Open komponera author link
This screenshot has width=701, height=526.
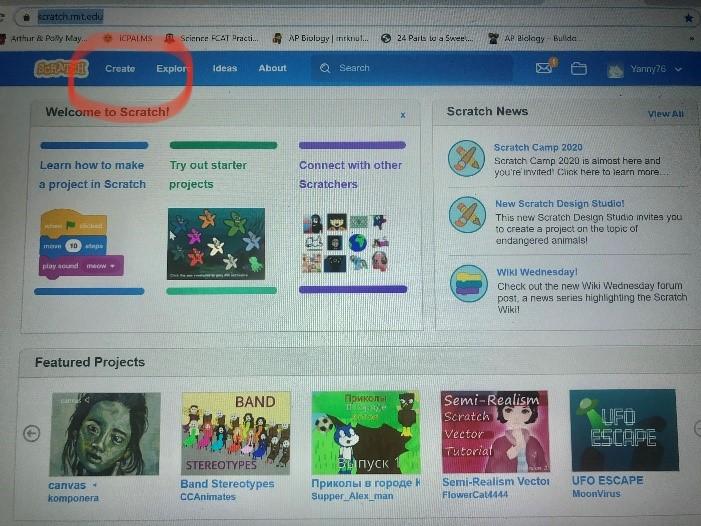73,498
